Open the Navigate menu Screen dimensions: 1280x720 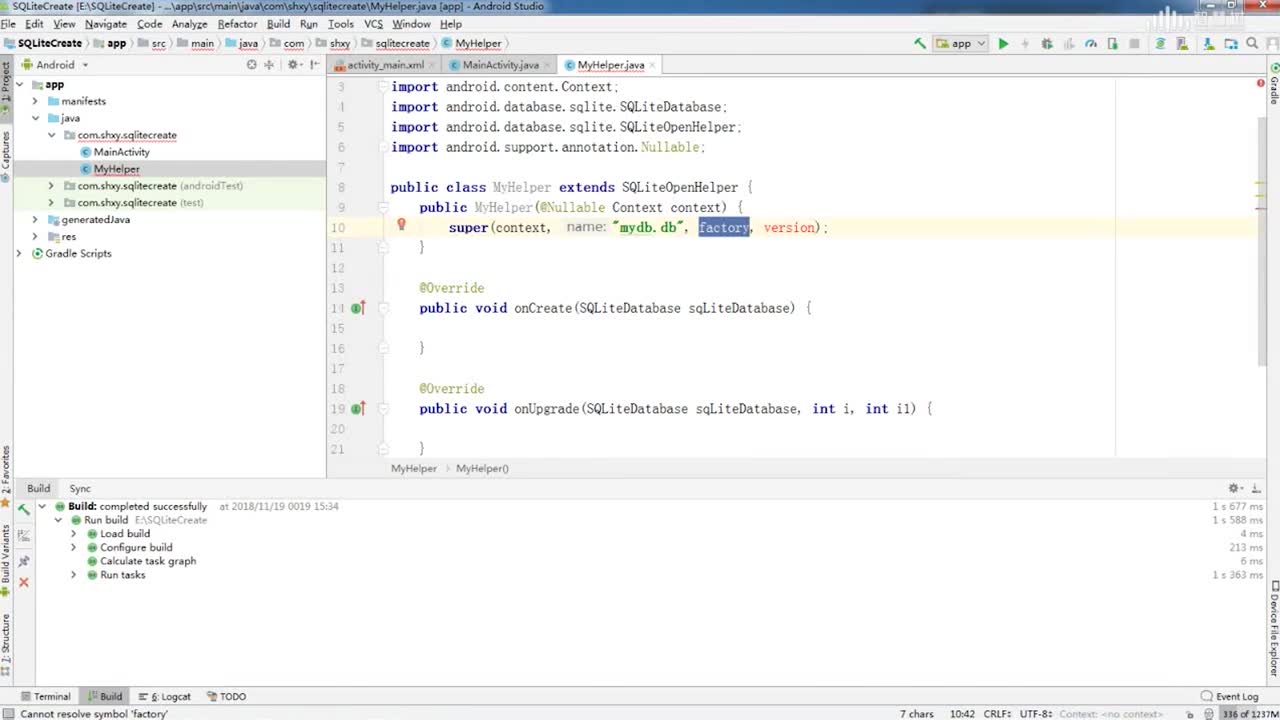coord(106,24)
